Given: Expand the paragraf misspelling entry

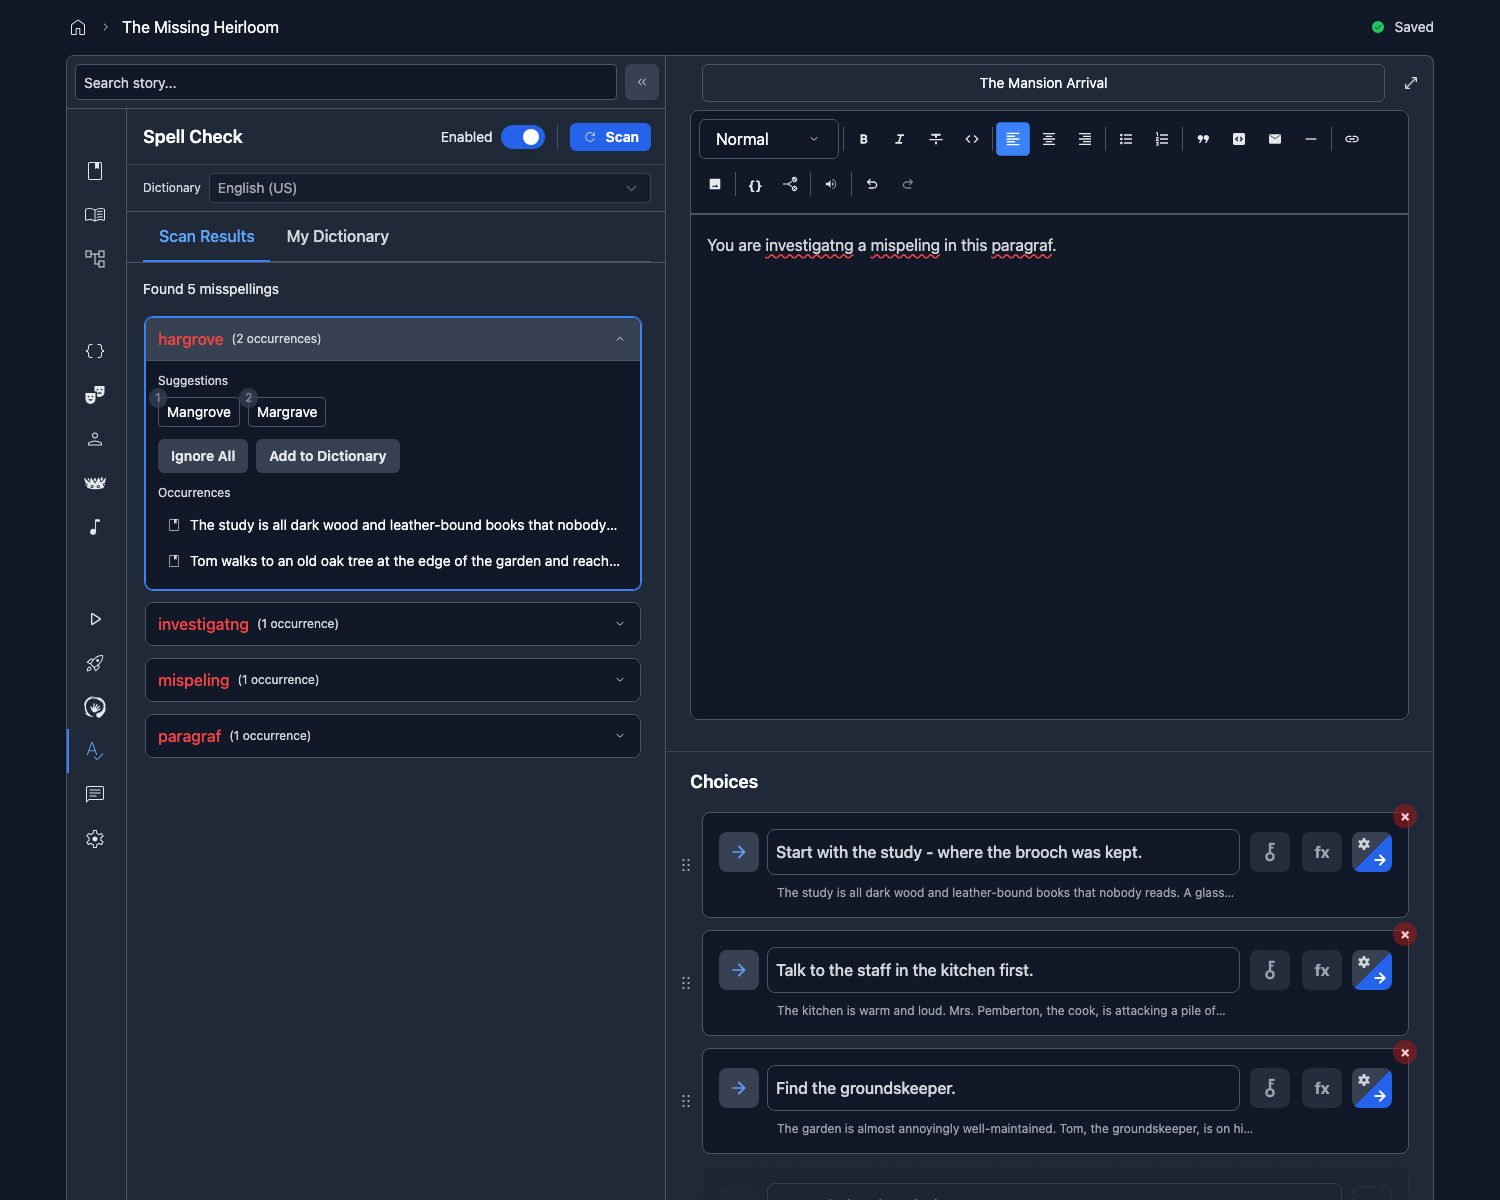Looking at the screenshot, I should coord(619,735).
